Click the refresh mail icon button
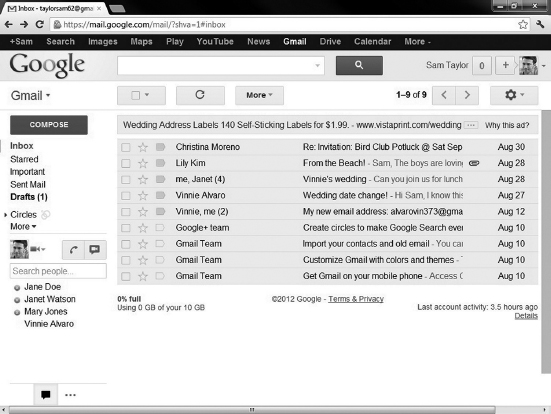Image resolution: width=551 pixels, height=414 pixels. pyautogui.click(x=200, y=95)
